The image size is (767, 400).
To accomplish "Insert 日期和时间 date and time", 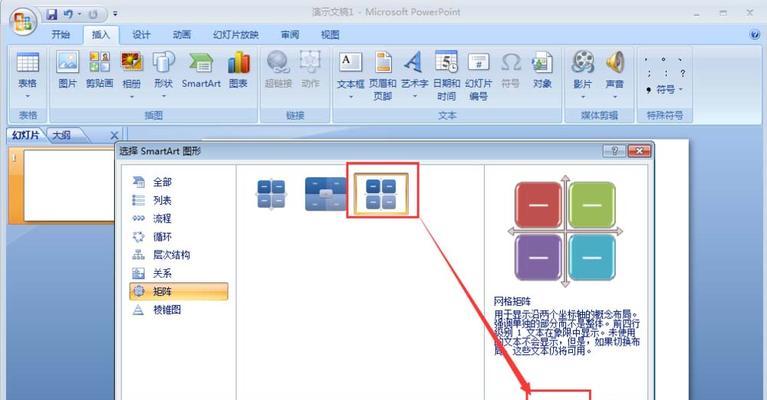I will (x=446, y=76).
